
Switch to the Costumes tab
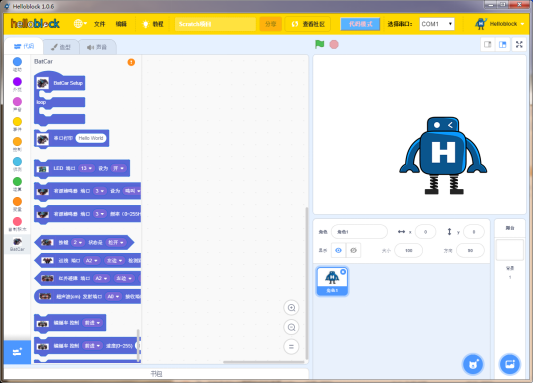(x=61, y=47)
